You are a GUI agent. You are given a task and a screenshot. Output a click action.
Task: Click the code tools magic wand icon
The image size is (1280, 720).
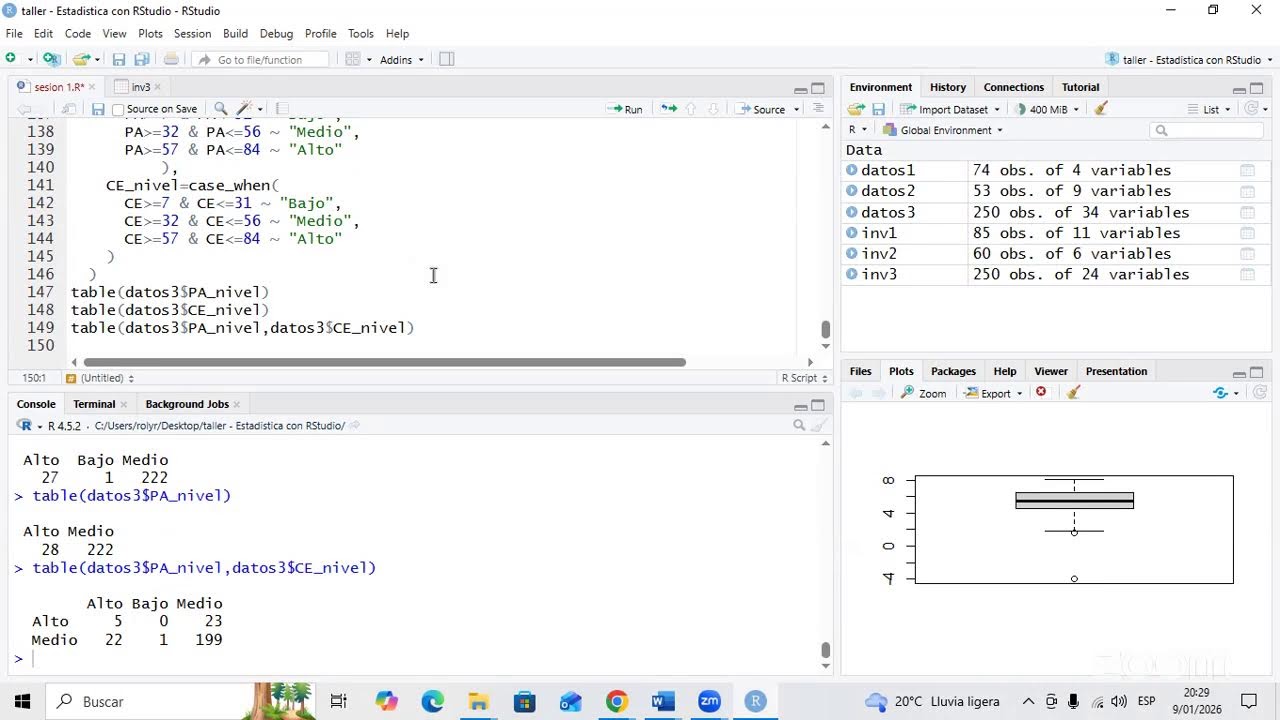coord(244,109)
